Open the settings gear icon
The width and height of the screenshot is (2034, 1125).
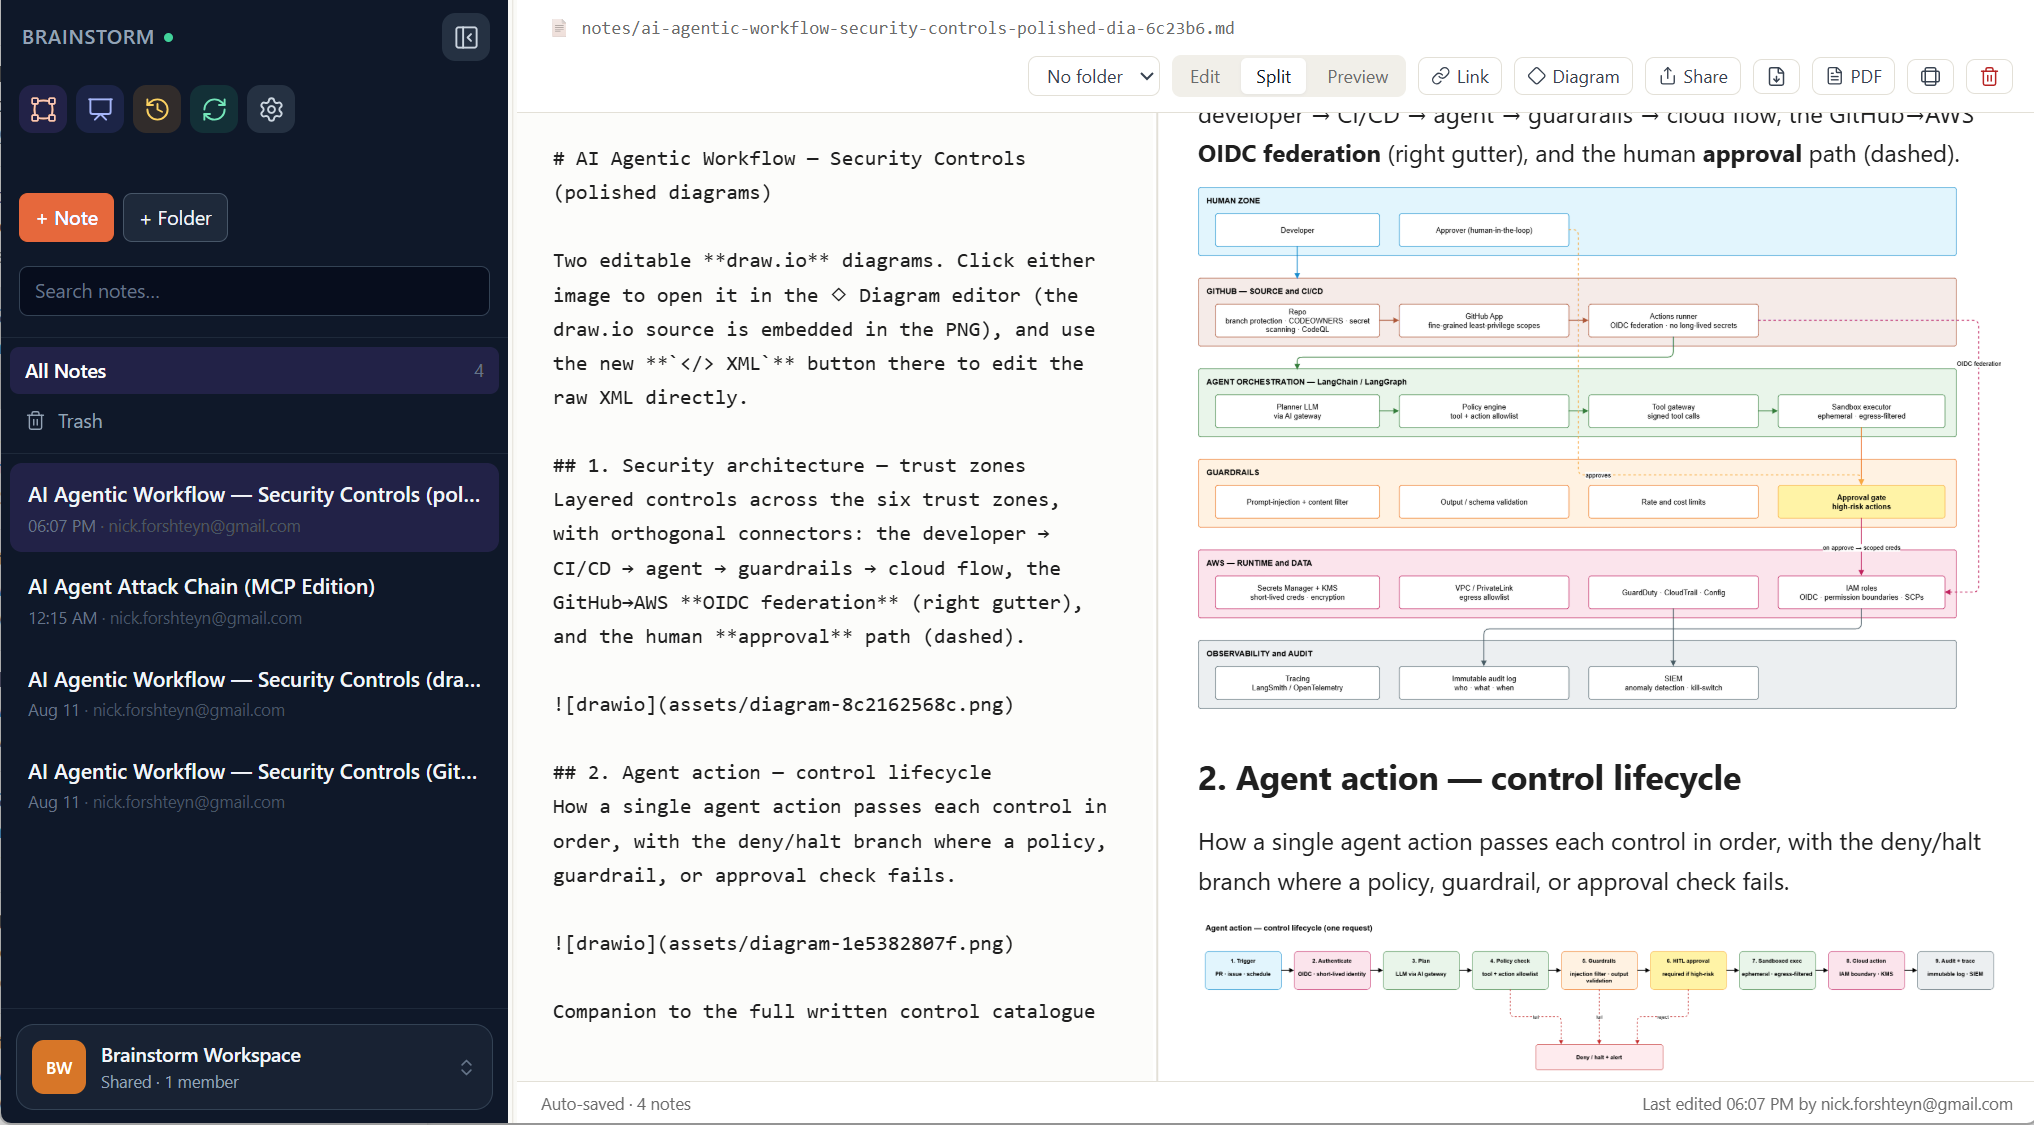pyautogui.click(x=271, y=109)
